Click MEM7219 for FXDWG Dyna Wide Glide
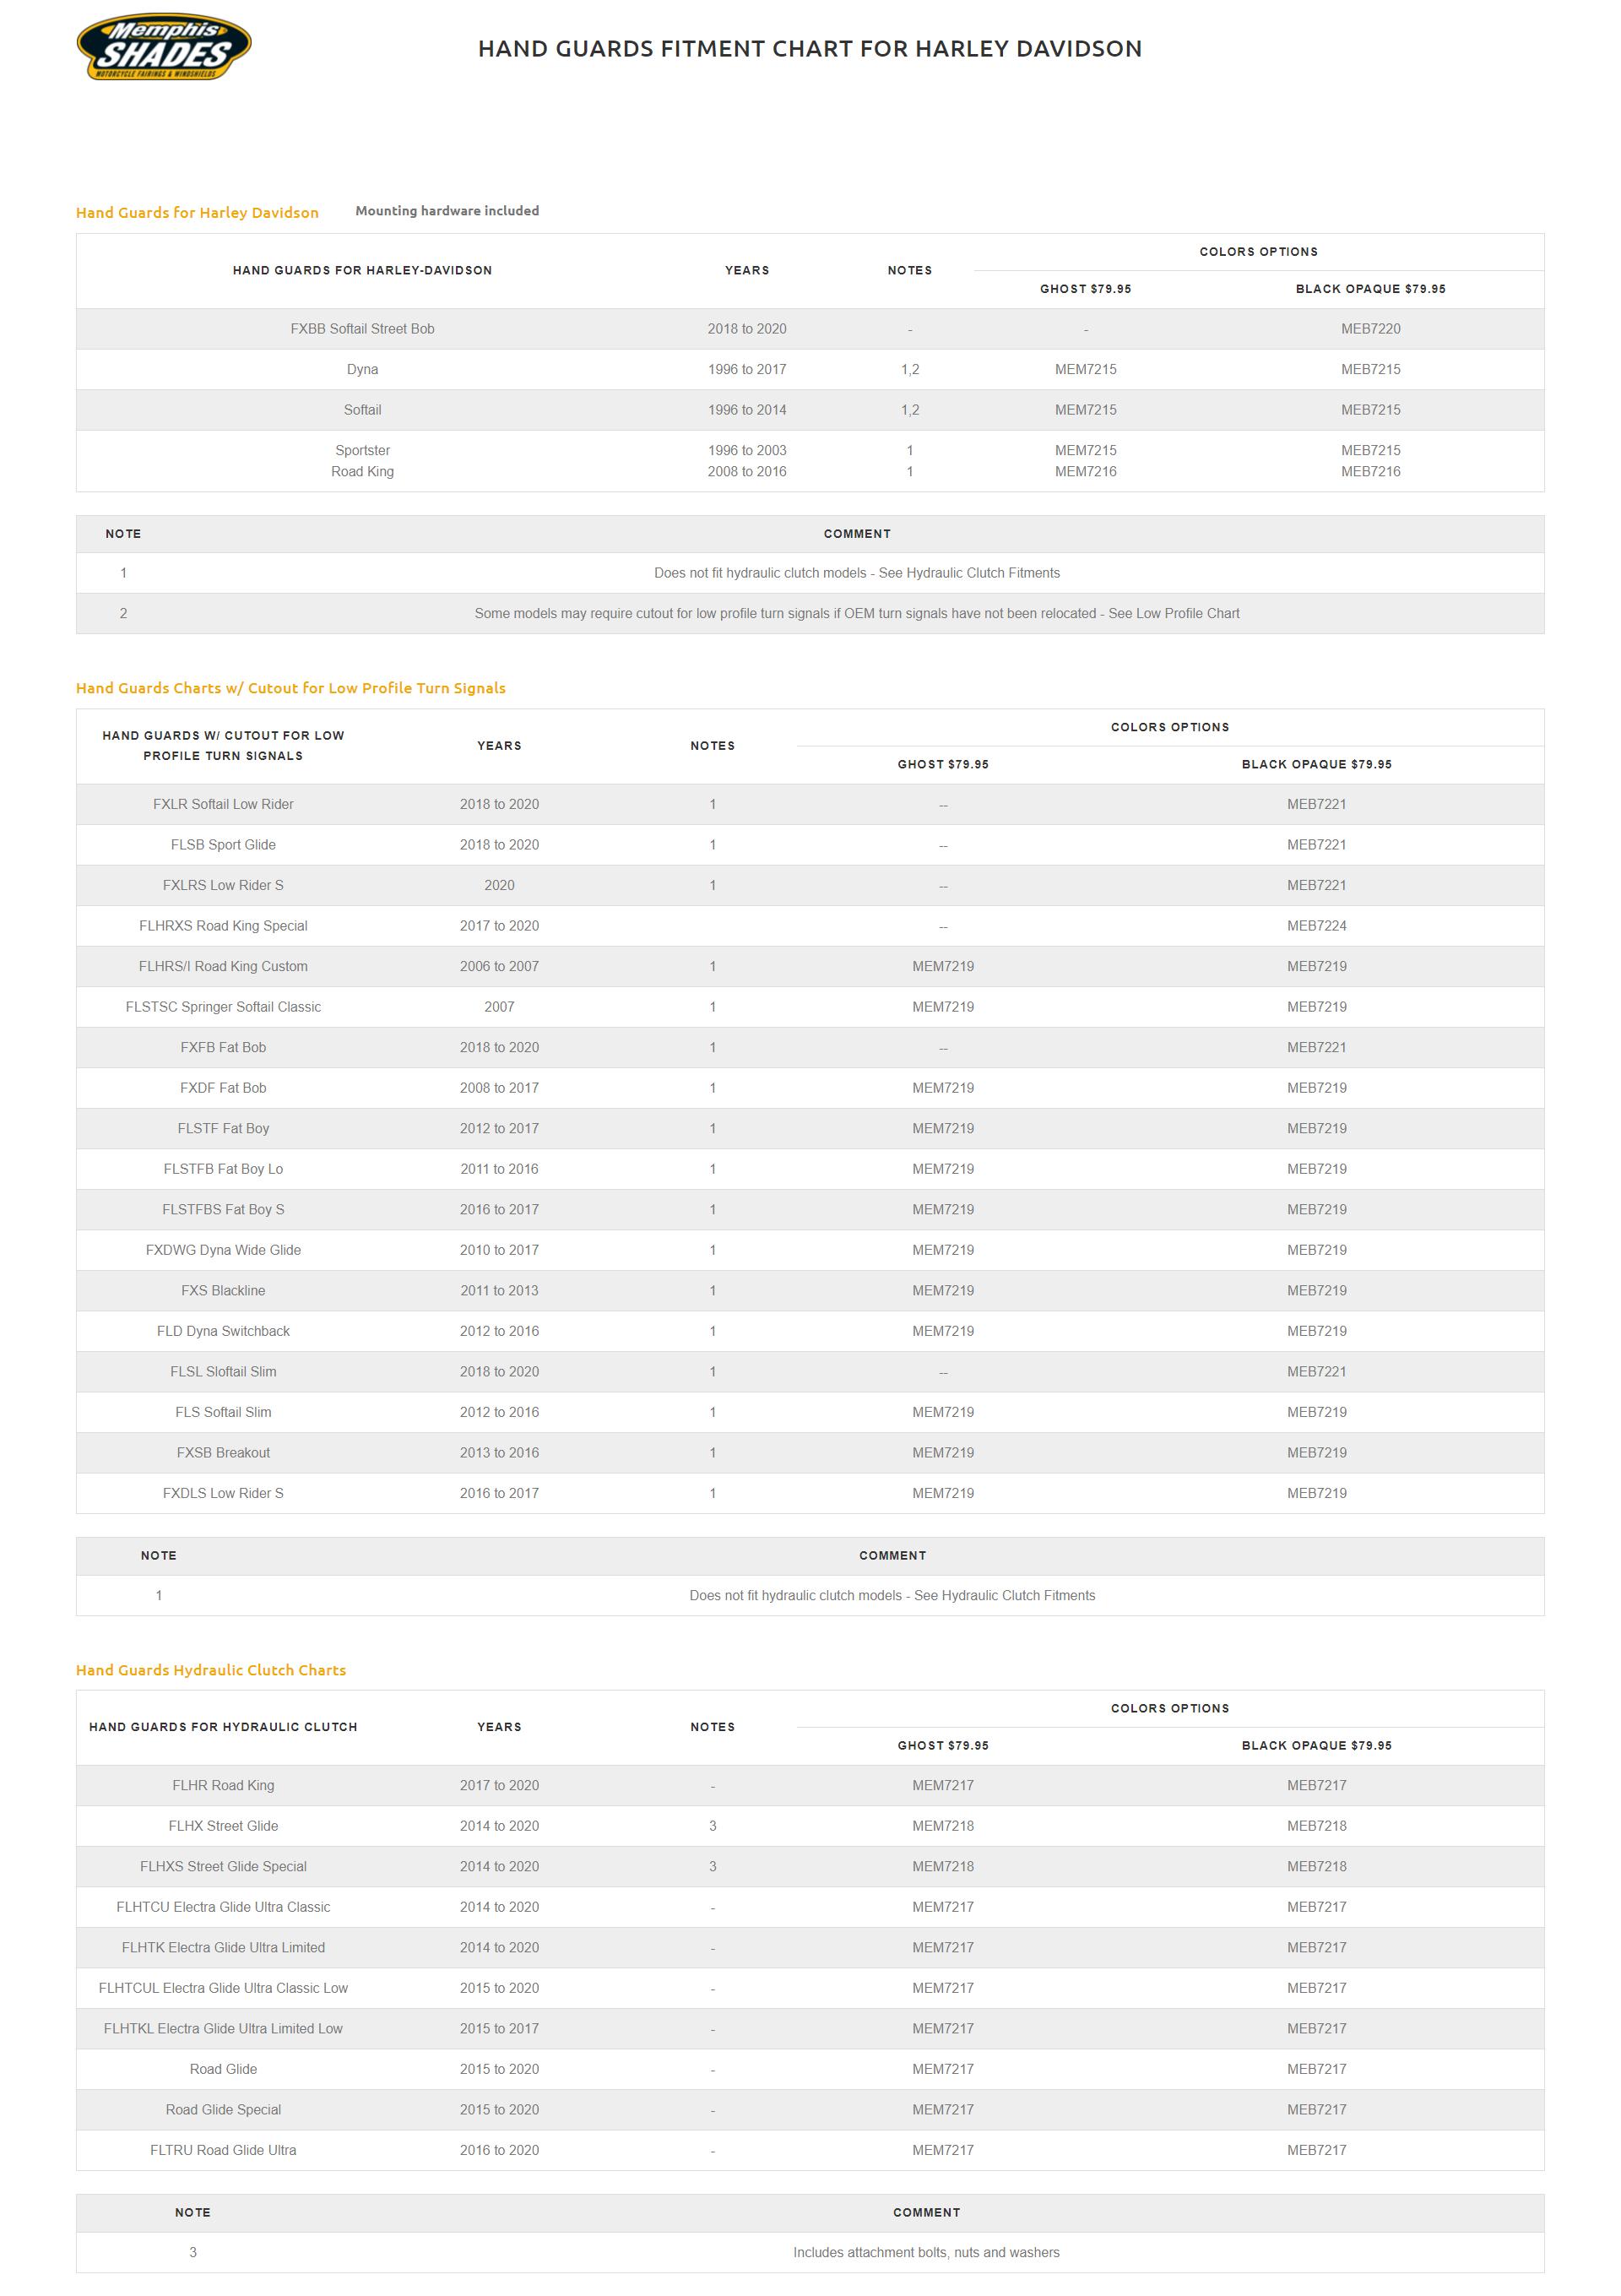This screenshot has width=1621, height=2296. 942,1250
